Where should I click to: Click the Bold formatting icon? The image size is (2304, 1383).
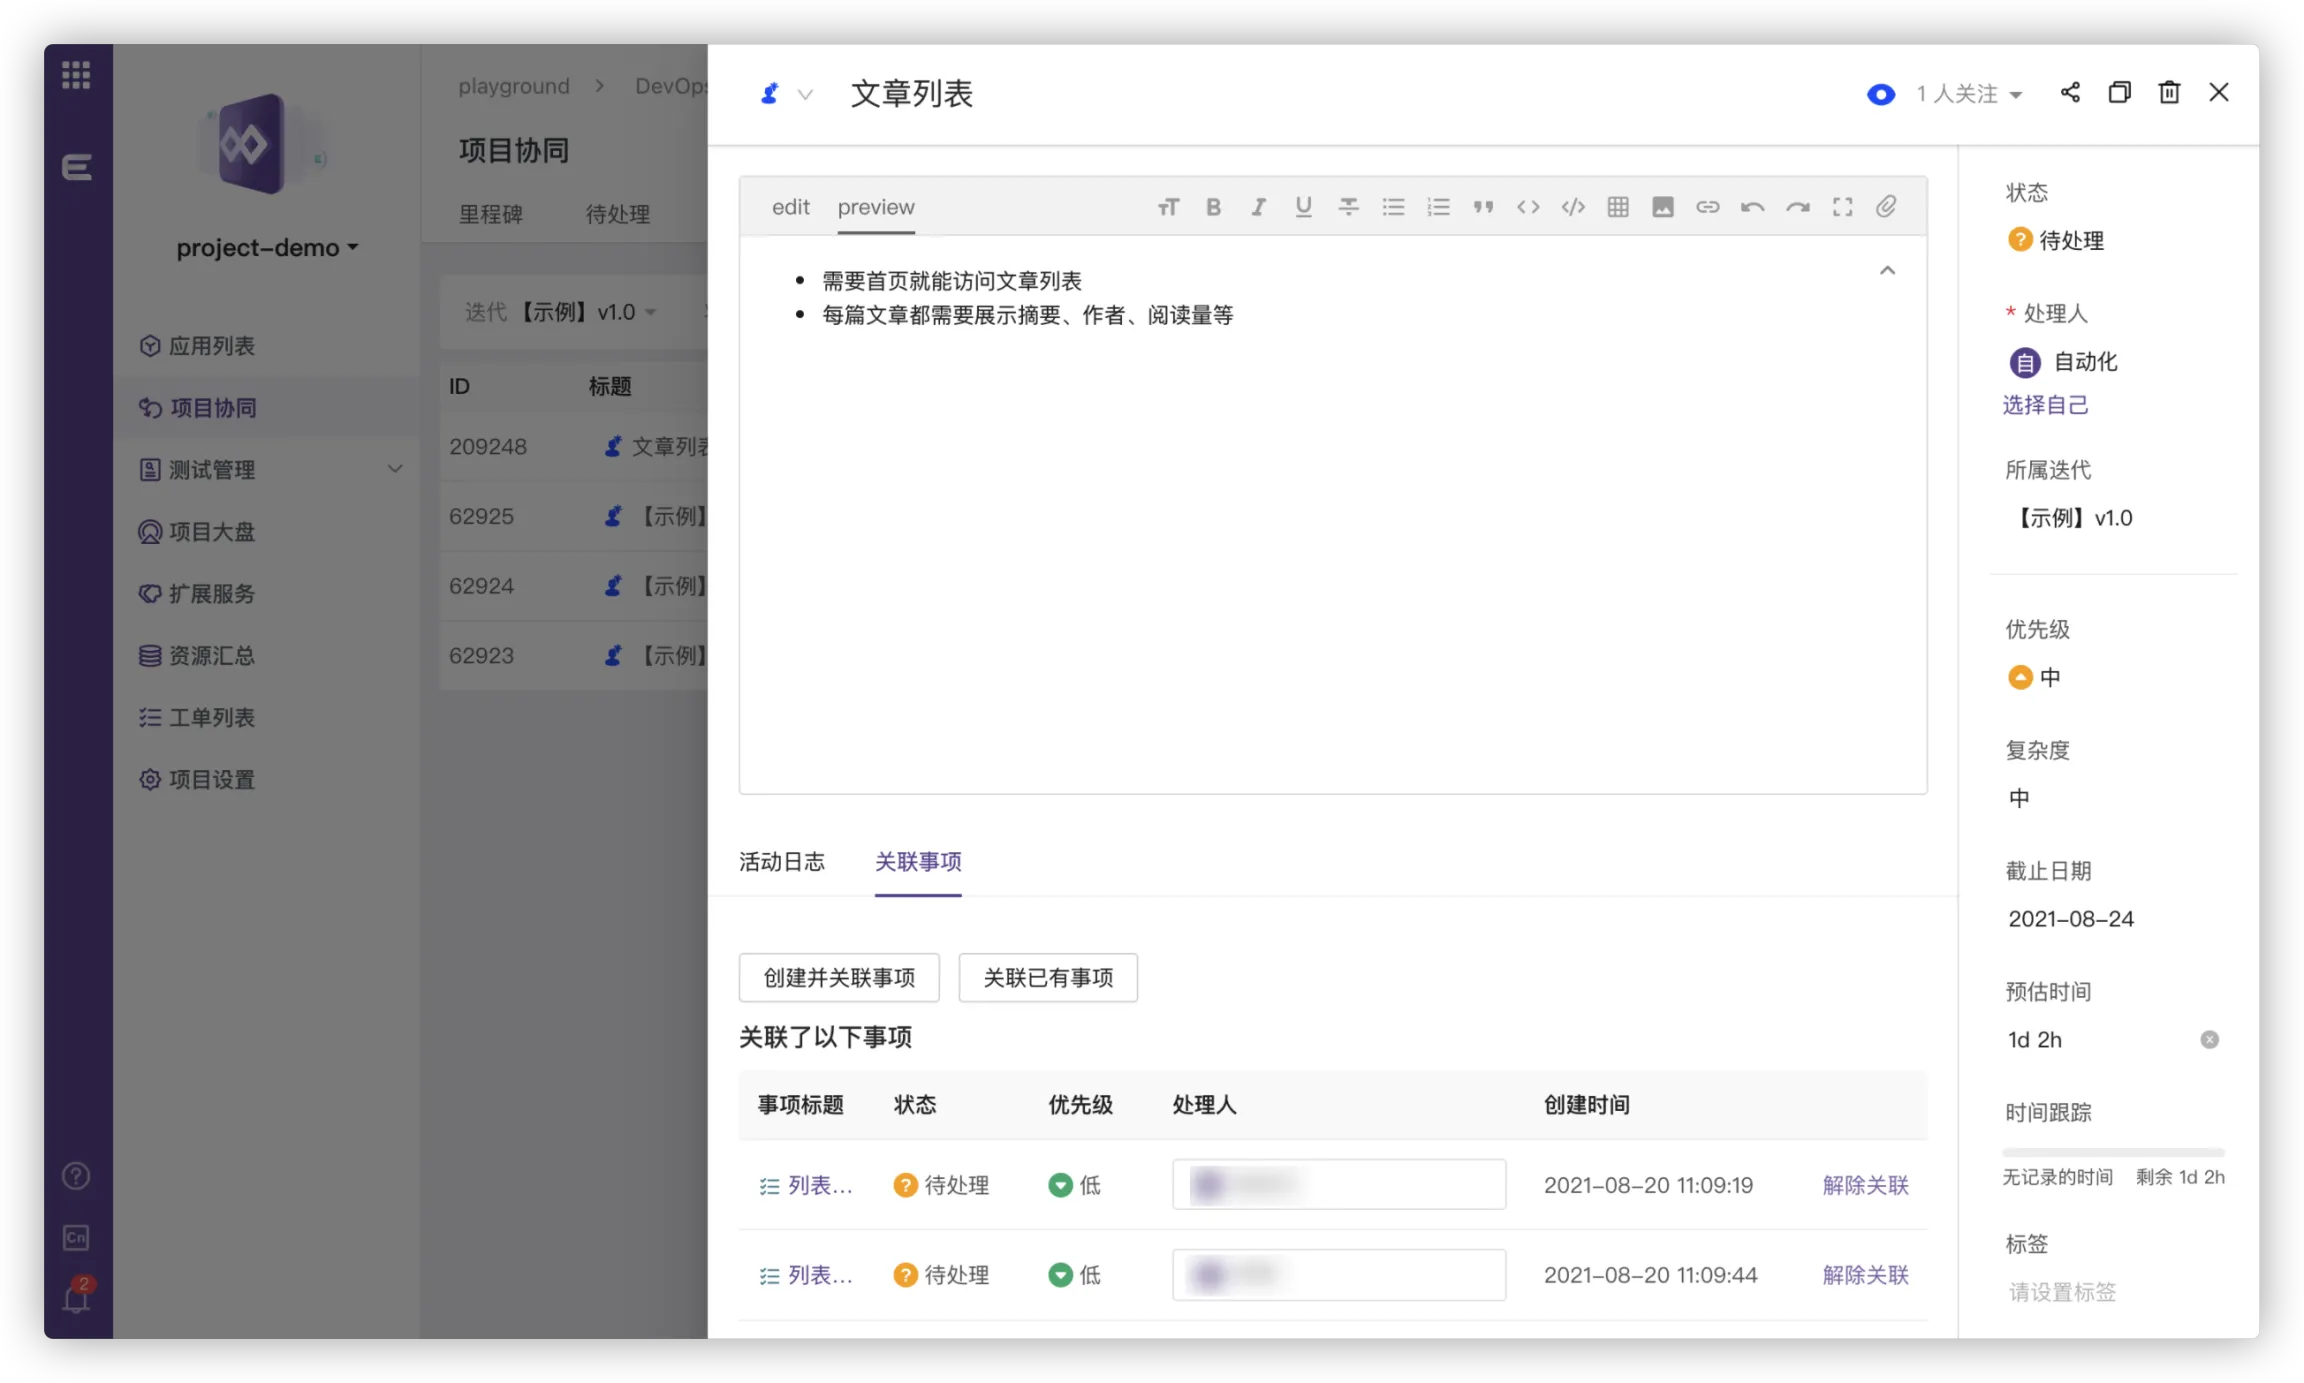[1213, 207]
